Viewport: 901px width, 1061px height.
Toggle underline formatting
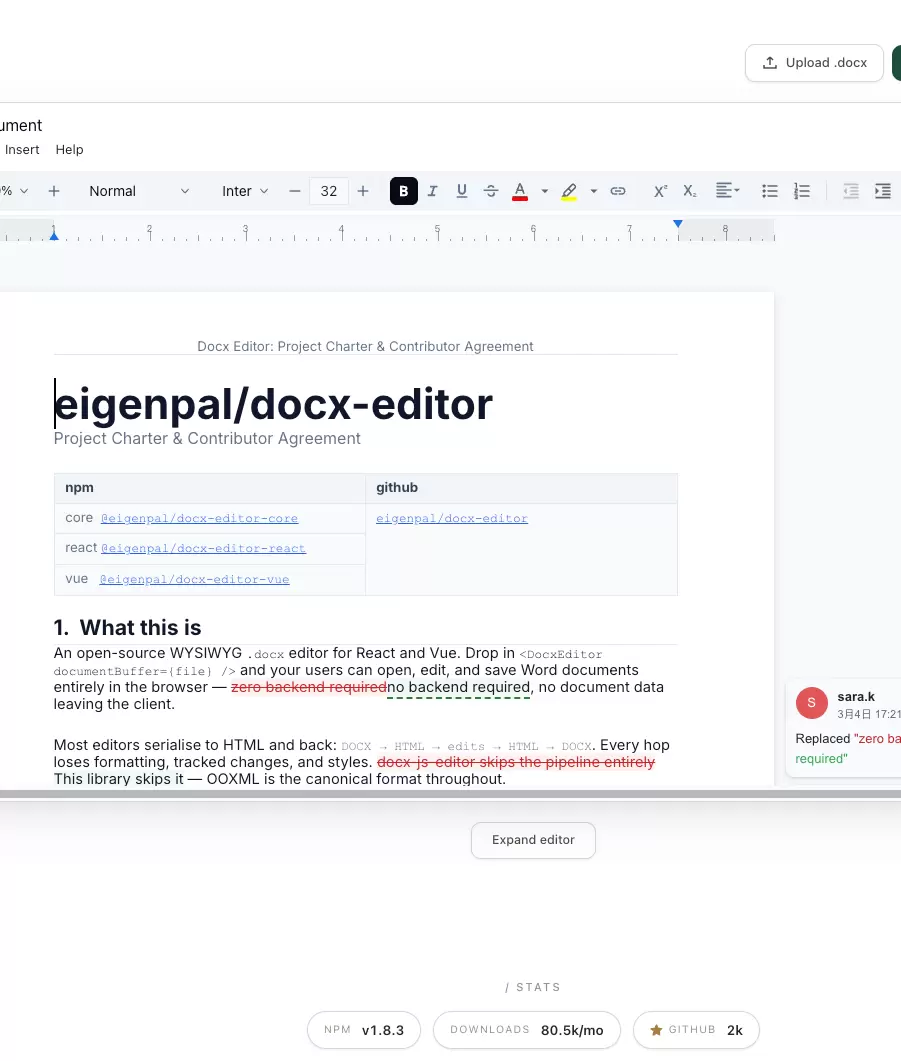(x=462, y=191)
